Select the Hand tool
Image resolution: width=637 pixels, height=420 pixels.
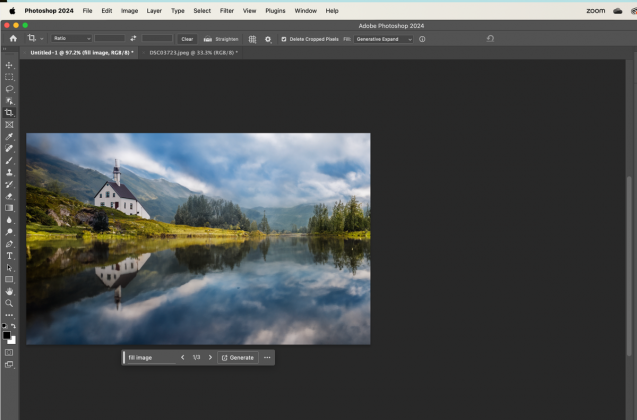pos(9,291)
